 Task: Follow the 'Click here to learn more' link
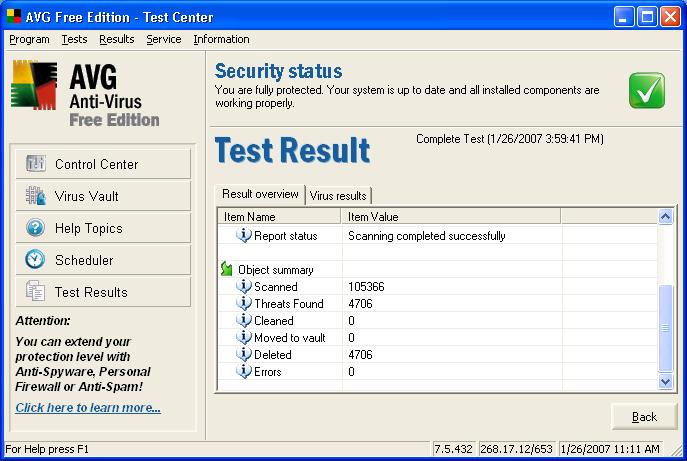88,408
